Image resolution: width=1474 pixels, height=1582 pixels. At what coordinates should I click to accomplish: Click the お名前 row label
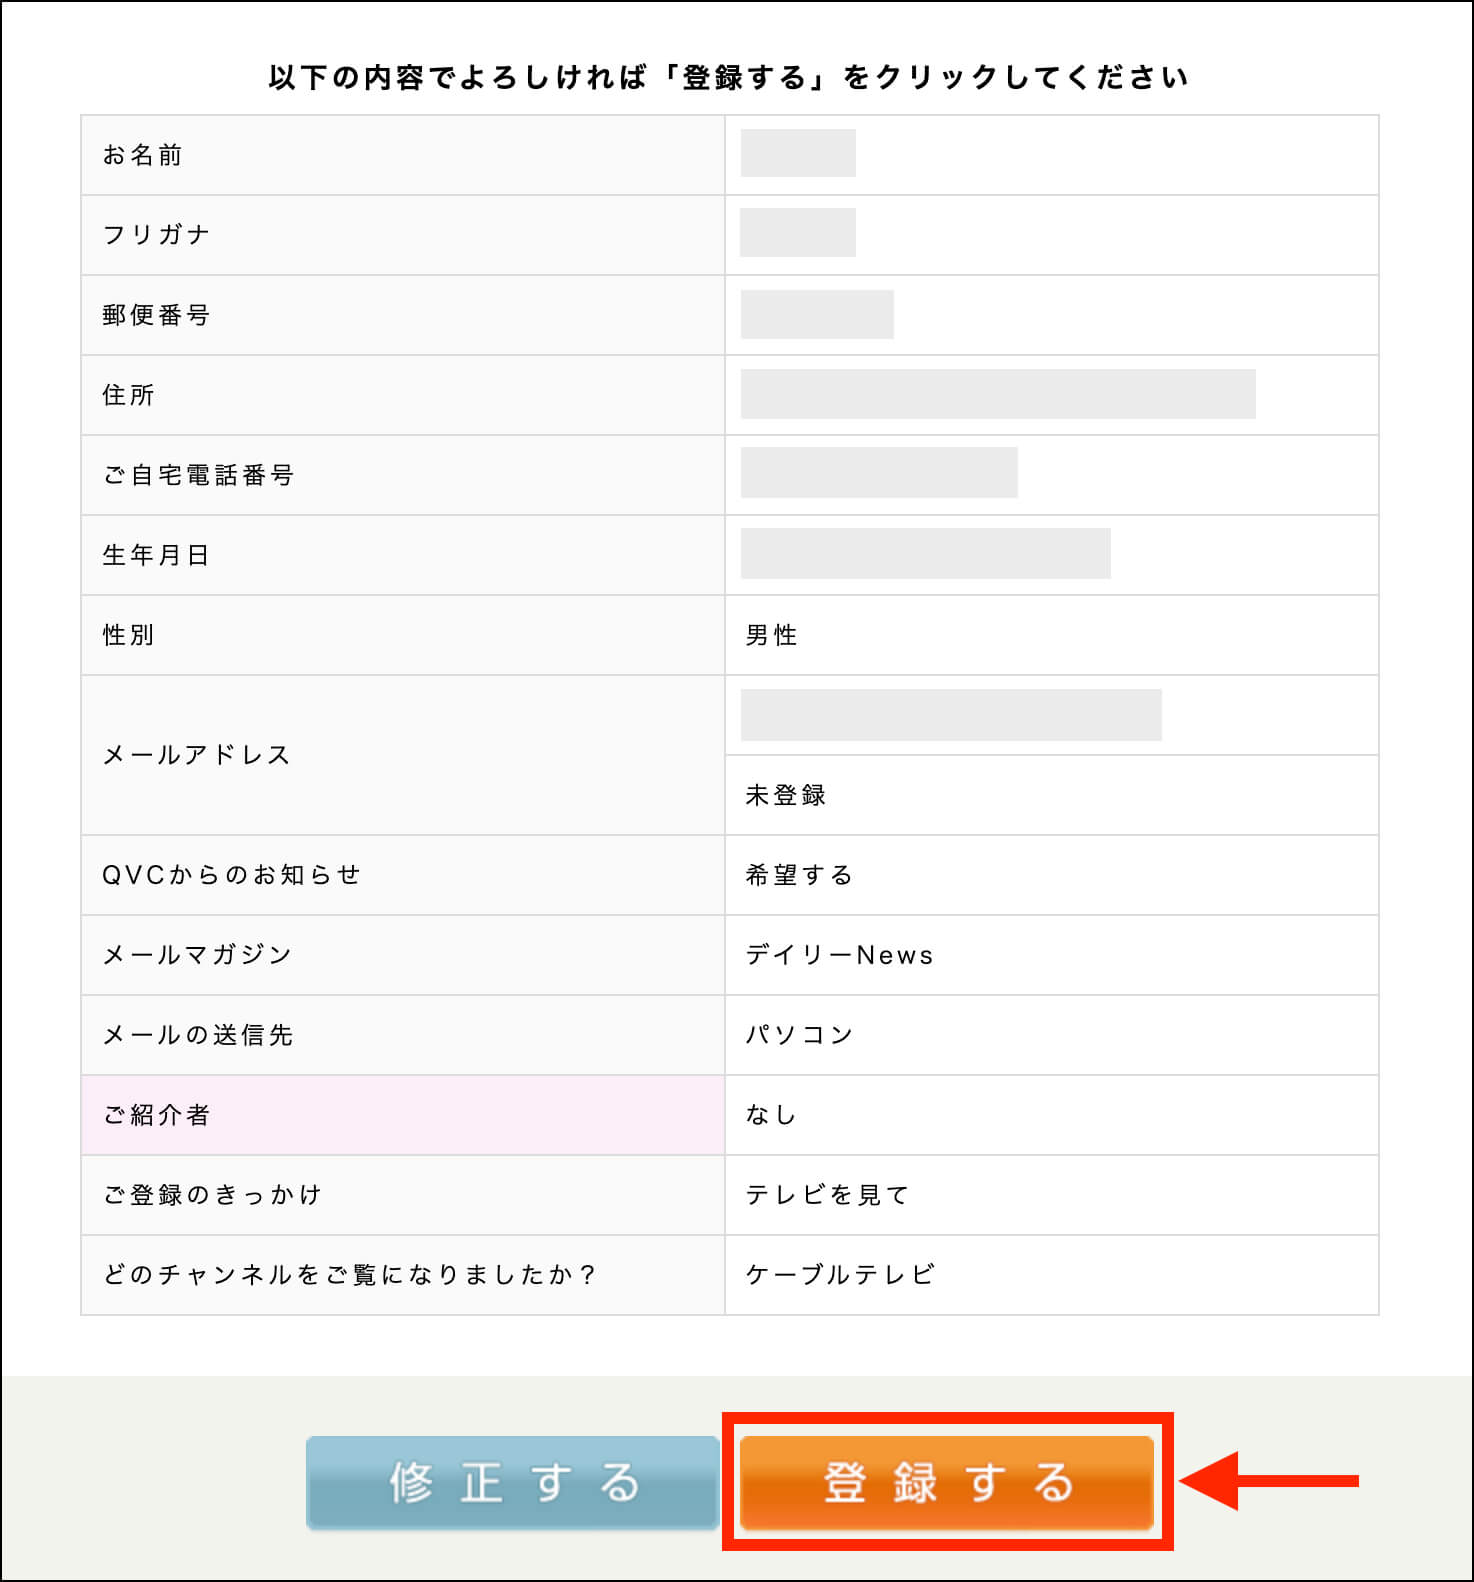click(x=143, y=155)
